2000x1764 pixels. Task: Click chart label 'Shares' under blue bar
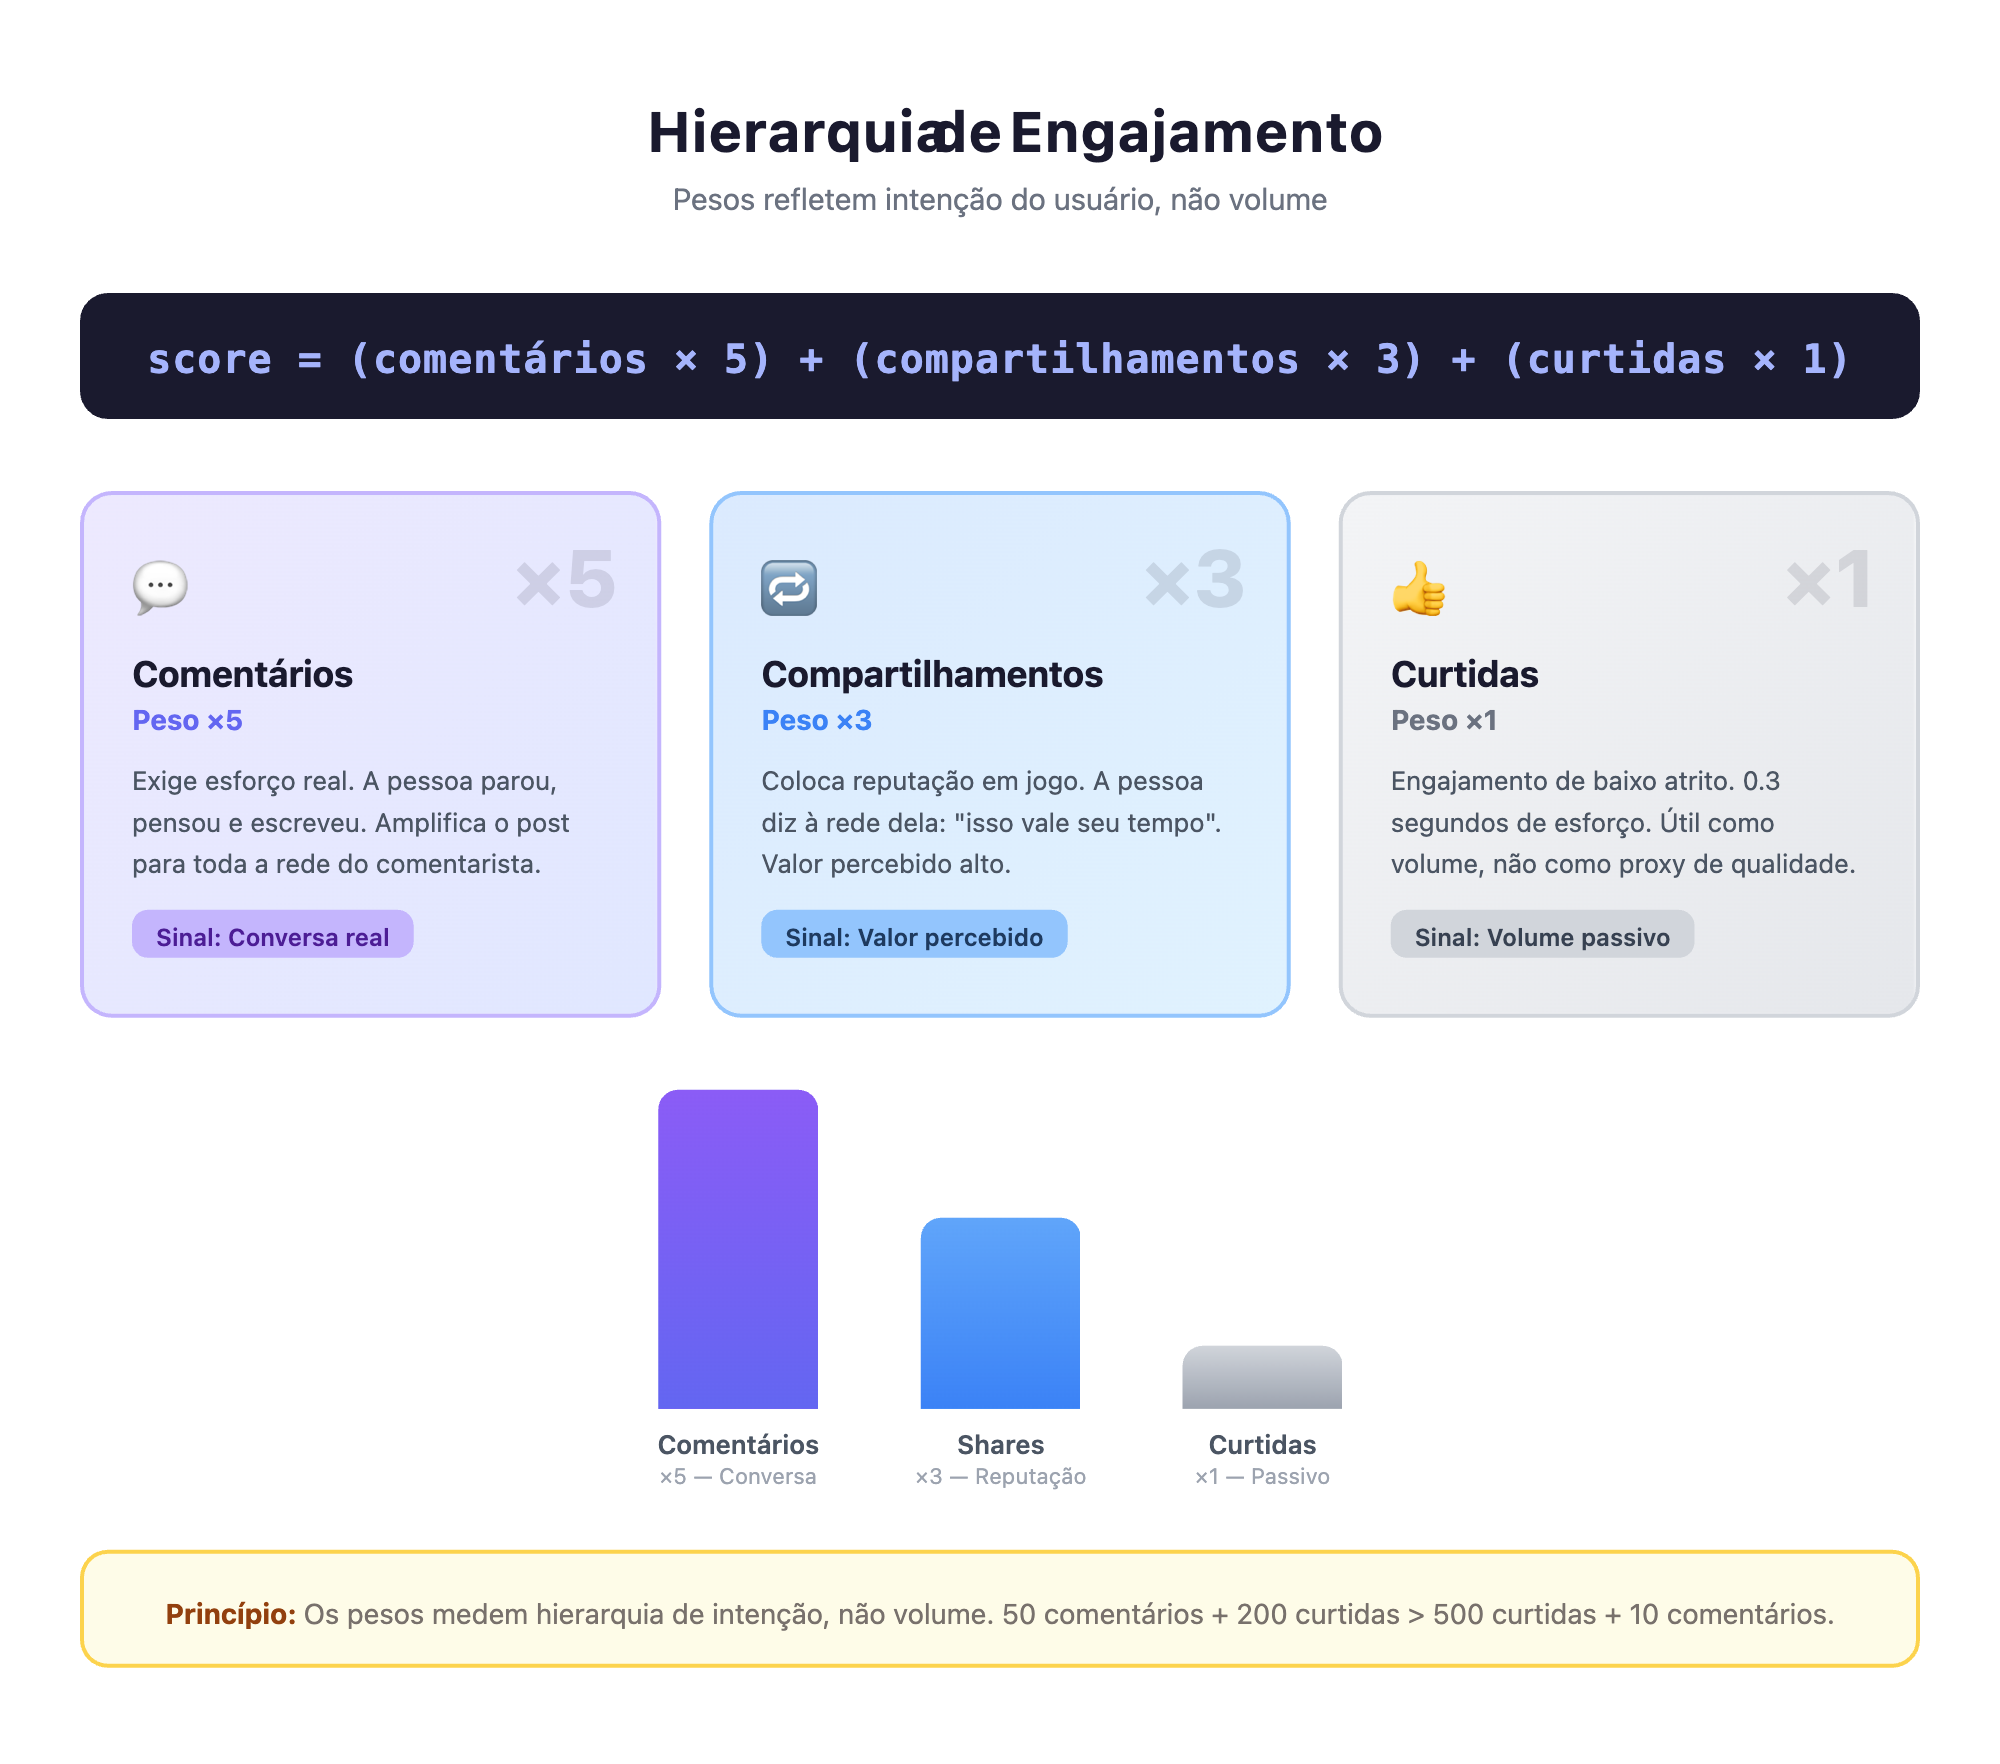coord(1000,1444)
